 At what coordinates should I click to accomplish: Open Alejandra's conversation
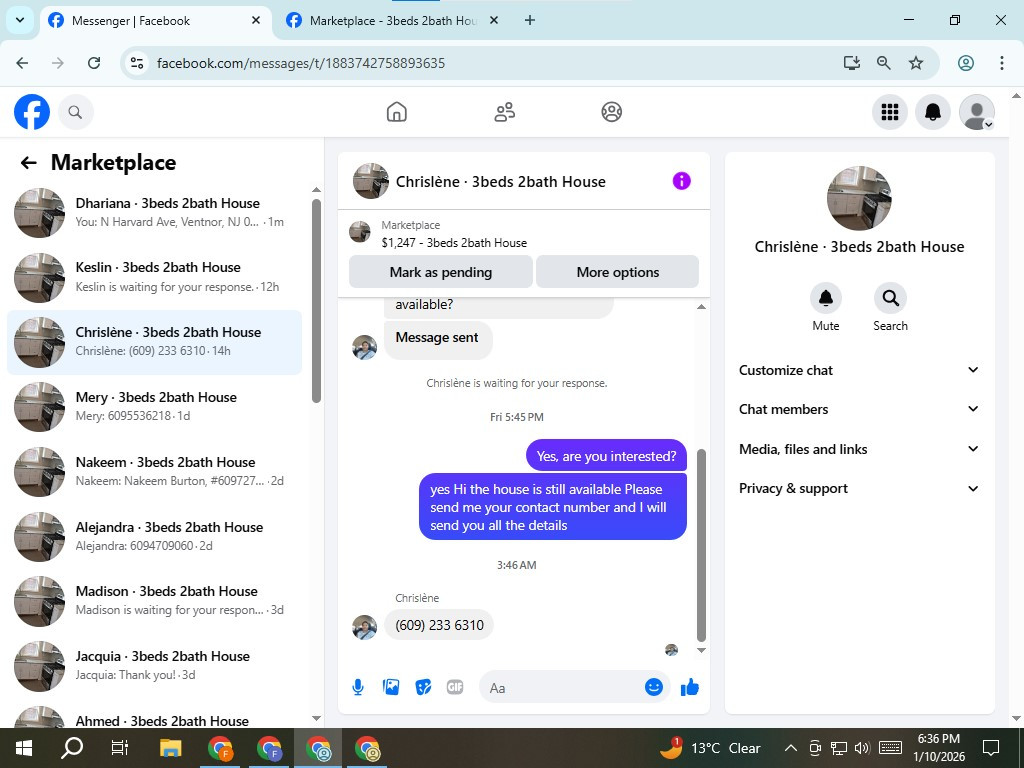(x=154, y=536)
